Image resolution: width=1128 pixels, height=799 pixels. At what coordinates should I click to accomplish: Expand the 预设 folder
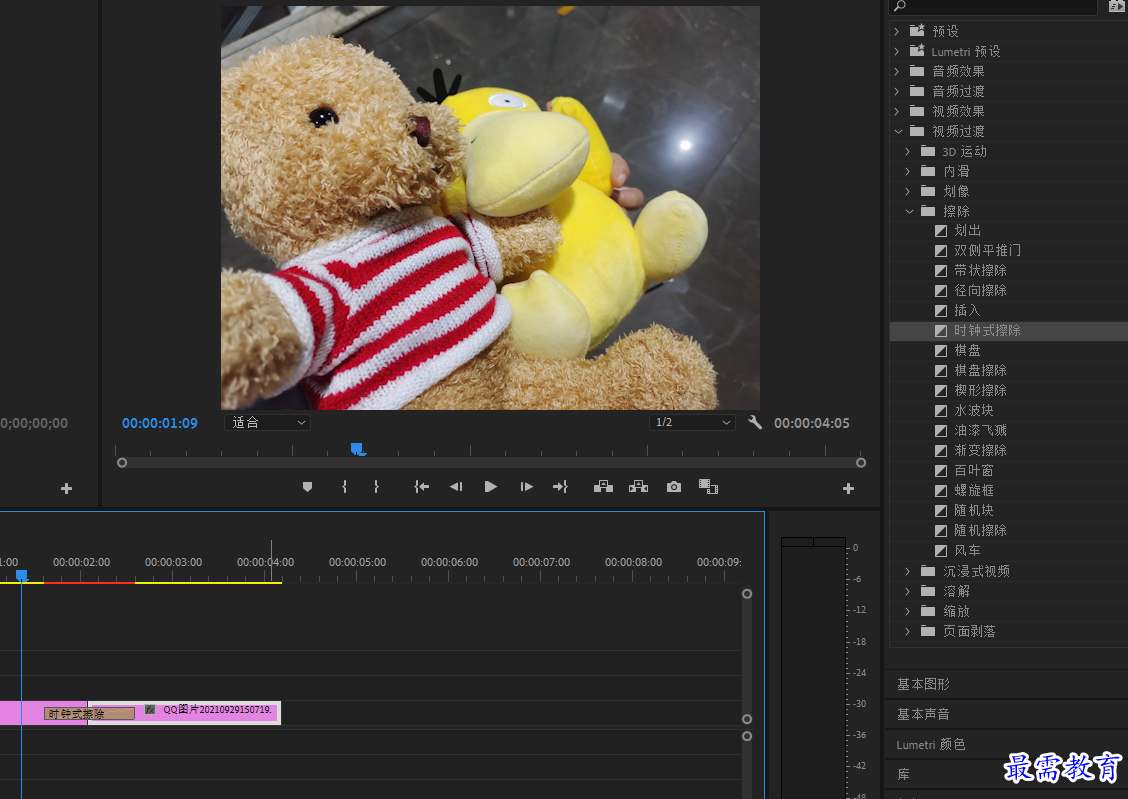pyautogui.click(x=897, y=31)
